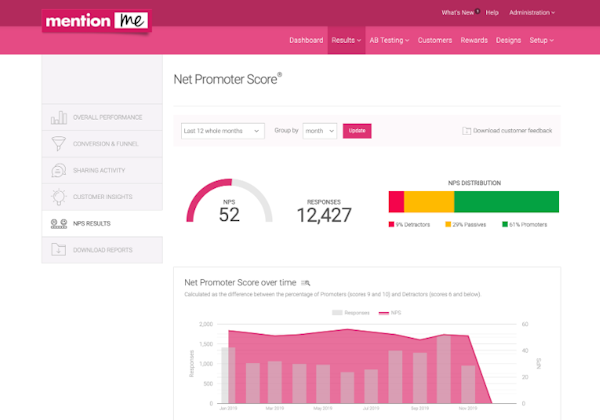This screenshot has width=600, height=420.
Task: Click the NPS Results faces icon
Action: (59, 223)
